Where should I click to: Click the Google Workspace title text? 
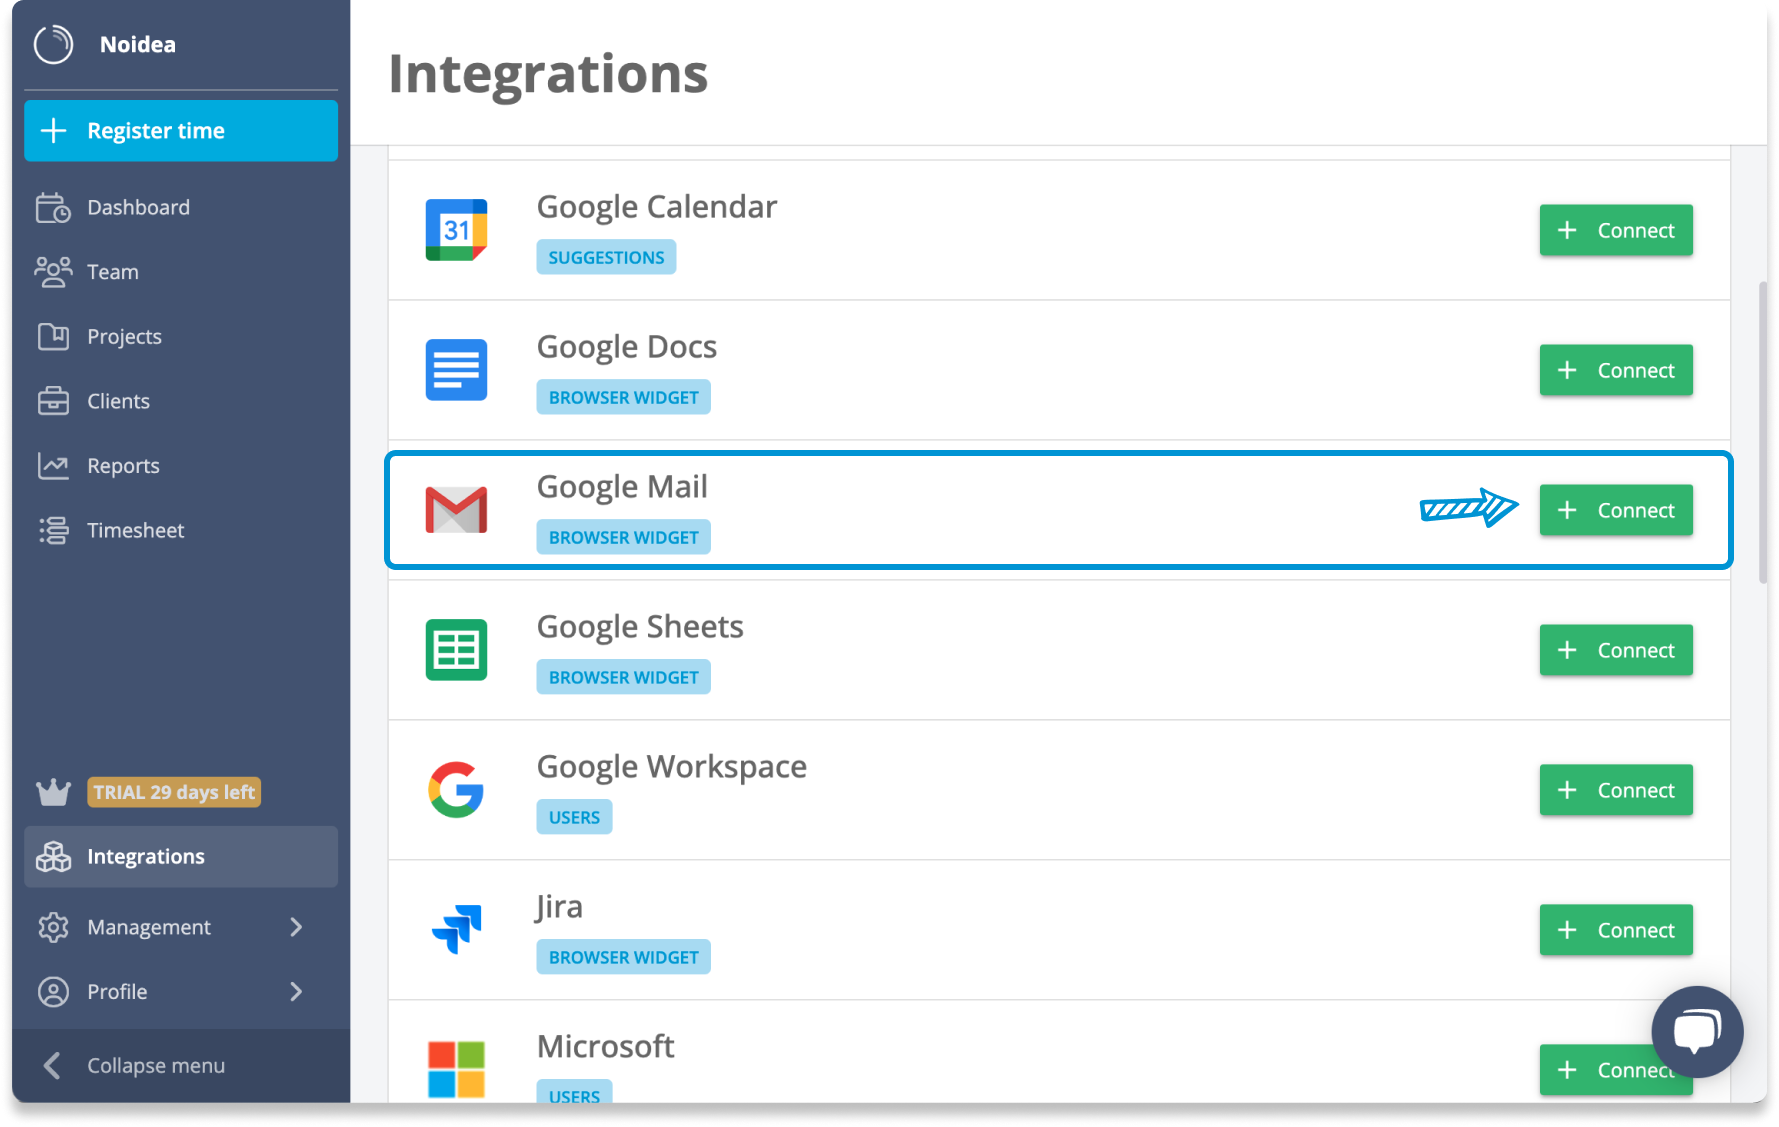click(671, 767)
